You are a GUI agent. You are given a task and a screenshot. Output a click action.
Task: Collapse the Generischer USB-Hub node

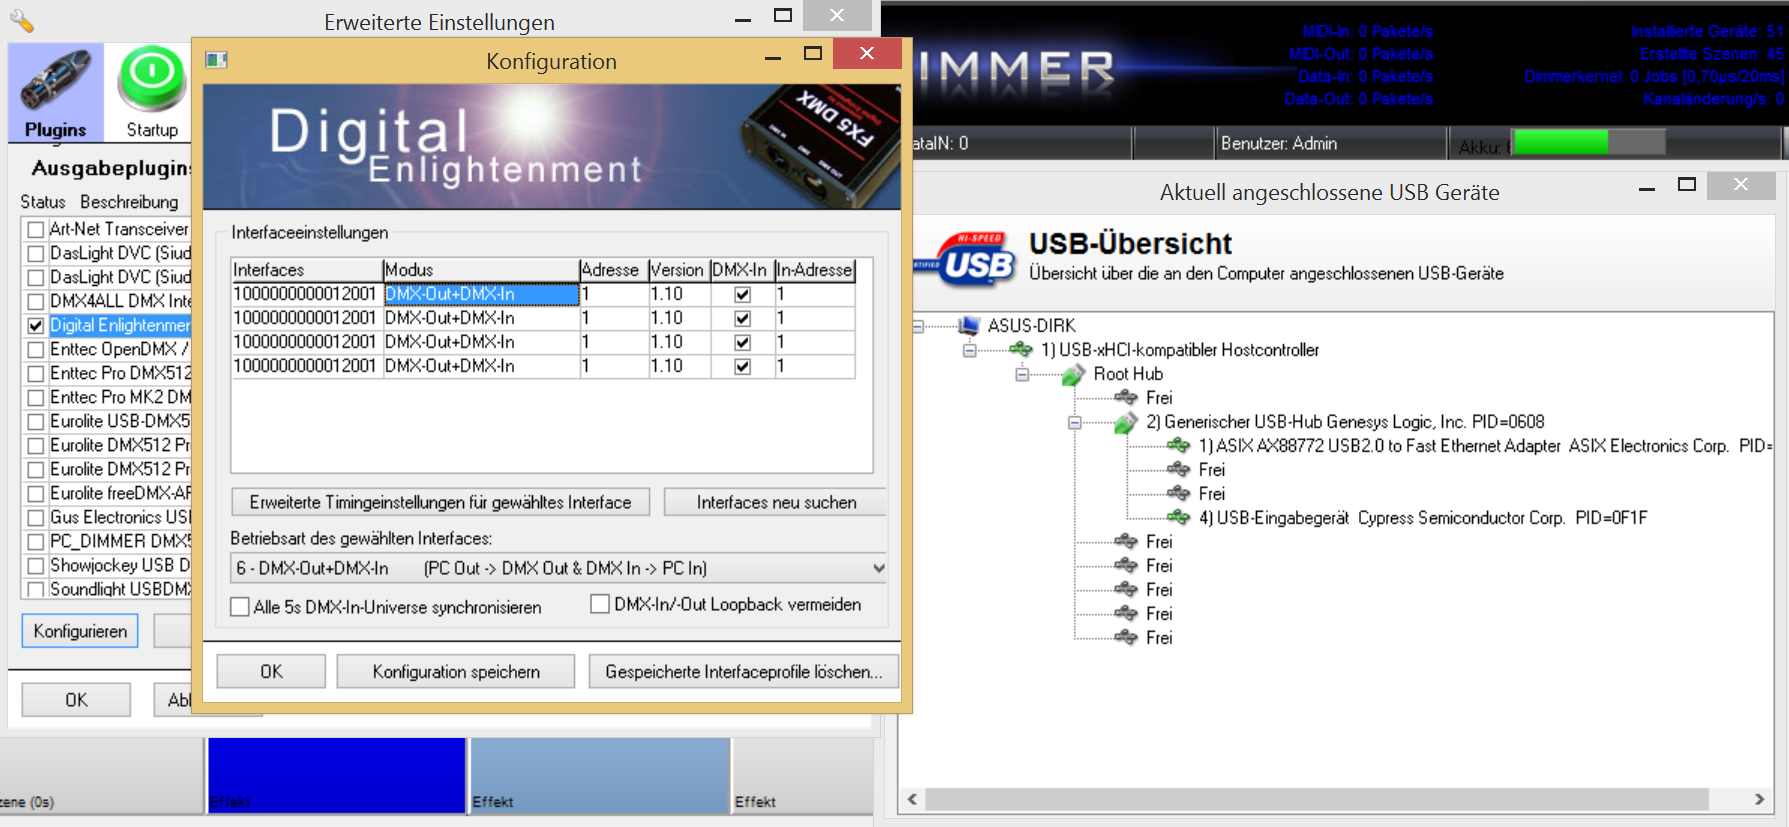click(x=1075, y=422)
